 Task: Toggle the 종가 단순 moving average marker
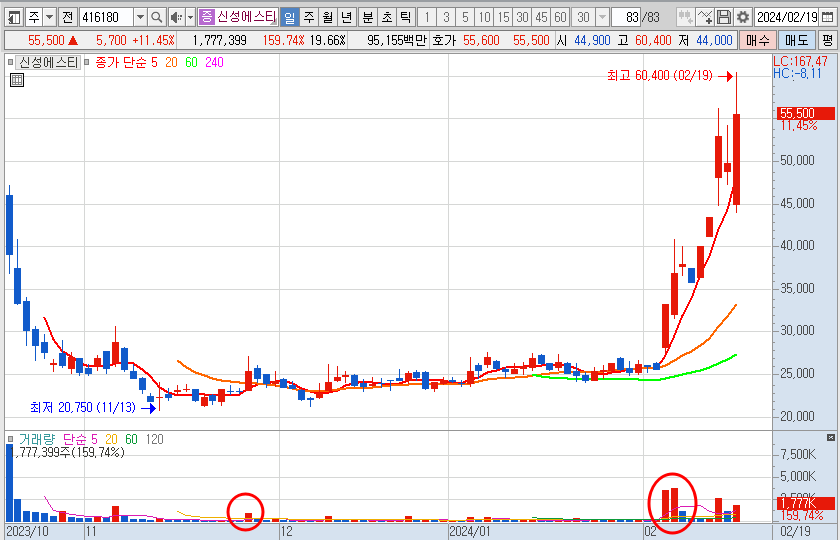click(87, 63)
